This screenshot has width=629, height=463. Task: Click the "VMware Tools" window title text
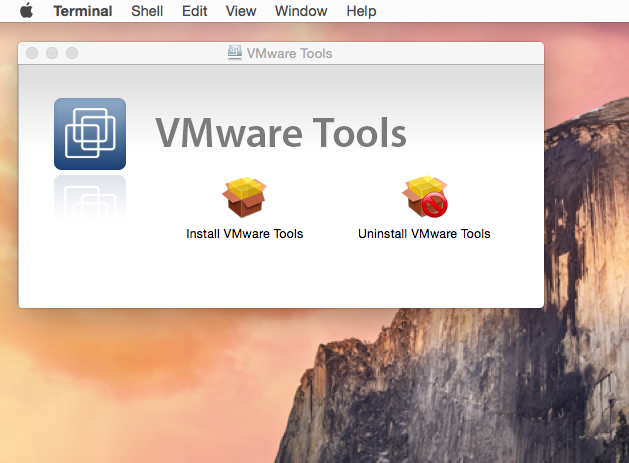(290, 53)
